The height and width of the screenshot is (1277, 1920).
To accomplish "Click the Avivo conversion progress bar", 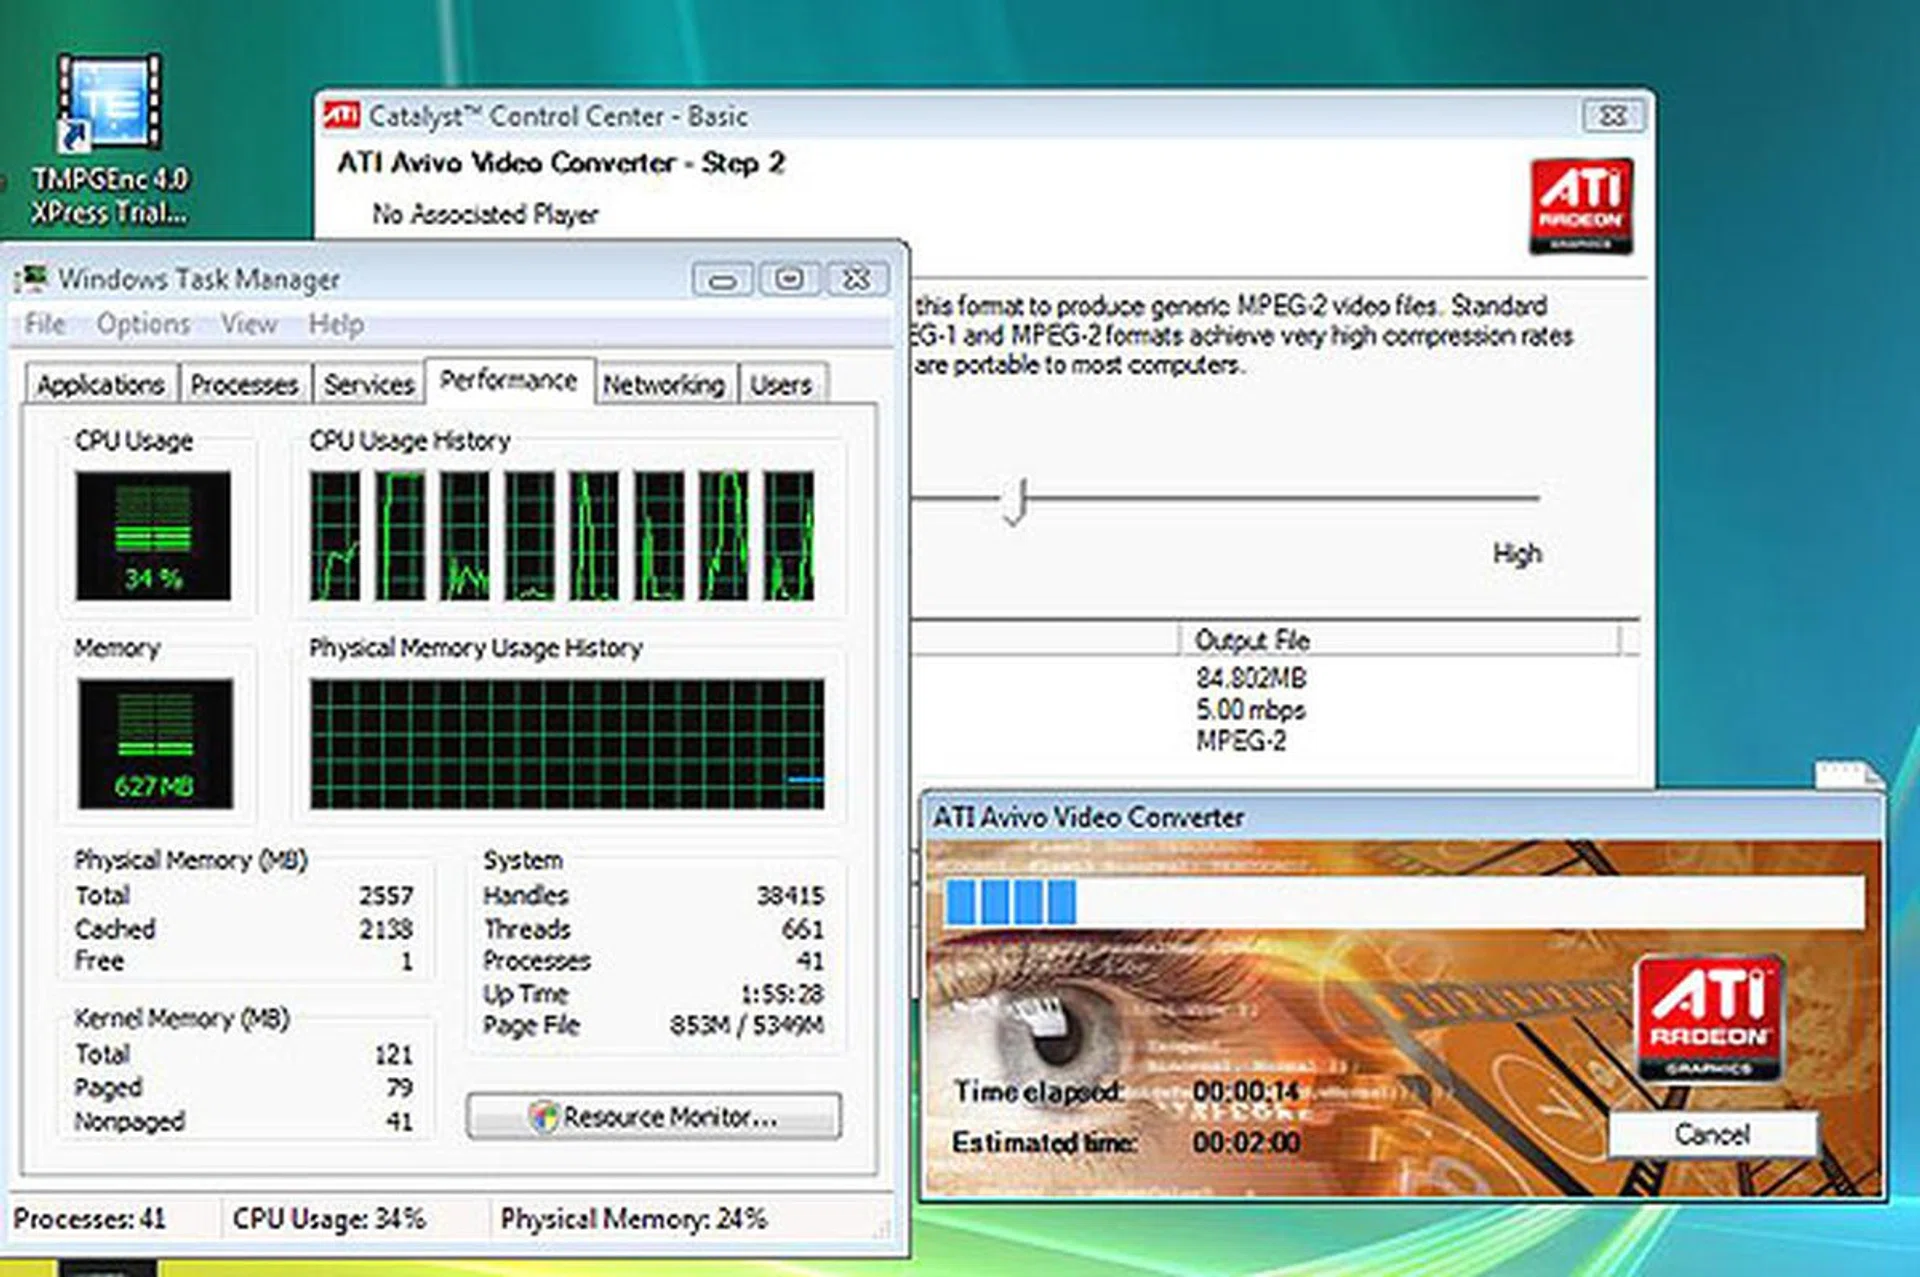I will 1404,901.
